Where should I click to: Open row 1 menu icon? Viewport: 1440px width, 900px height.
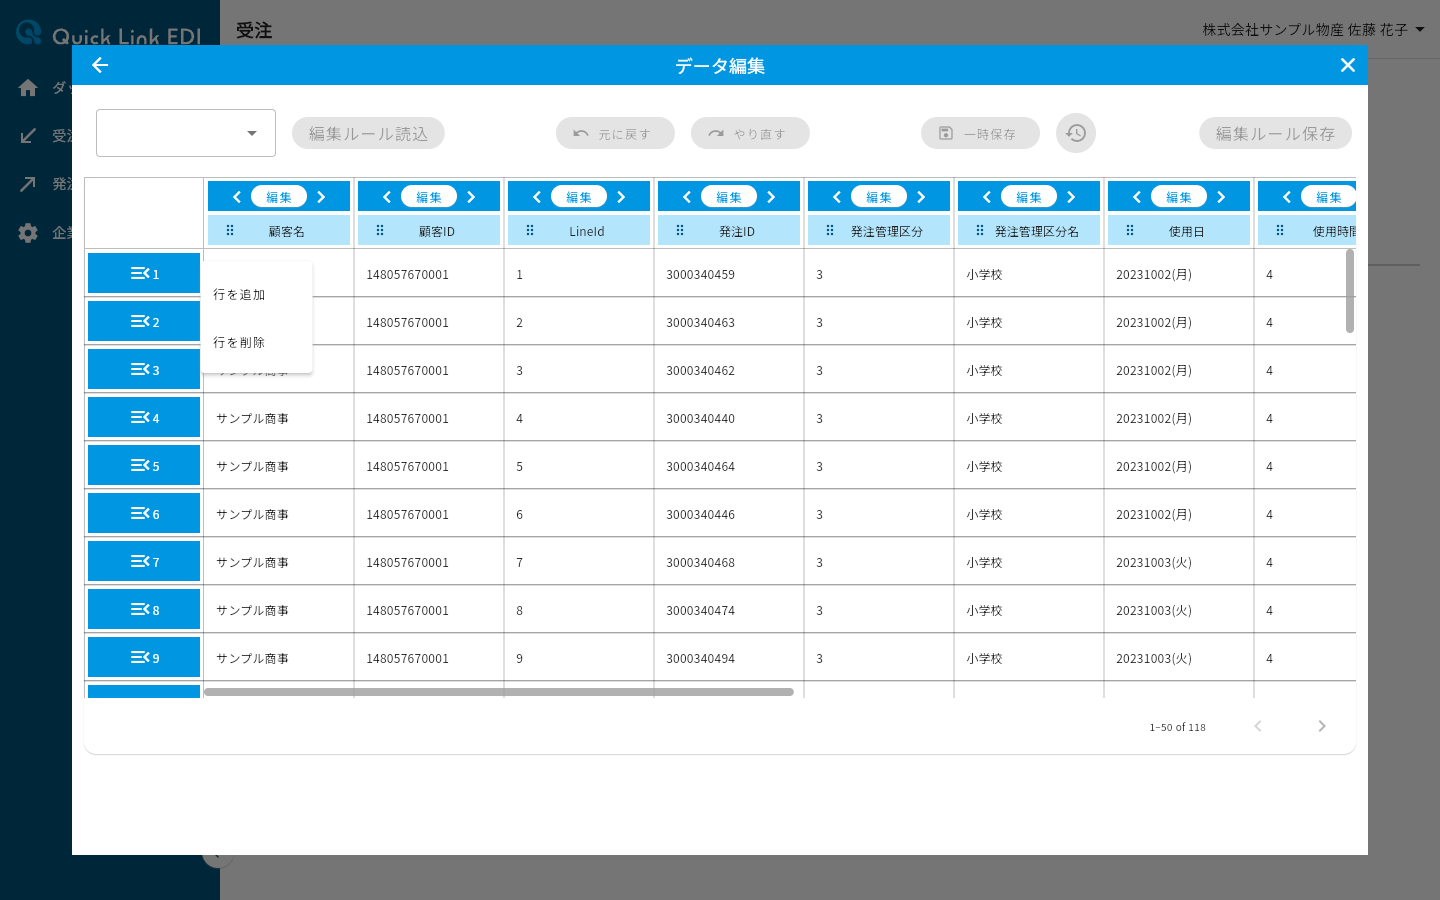tap(140, 273)
